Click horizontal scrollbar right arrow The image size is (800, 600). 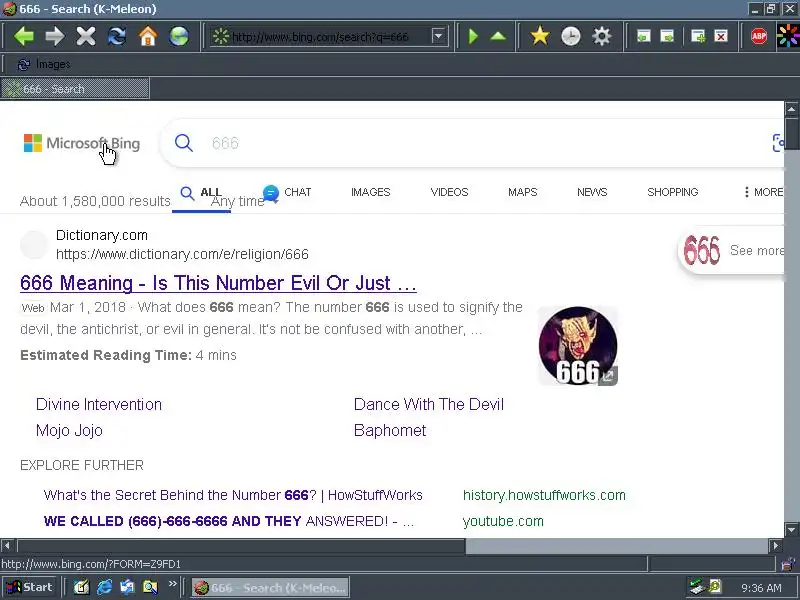pyautogui.click(x=776, y=545)
